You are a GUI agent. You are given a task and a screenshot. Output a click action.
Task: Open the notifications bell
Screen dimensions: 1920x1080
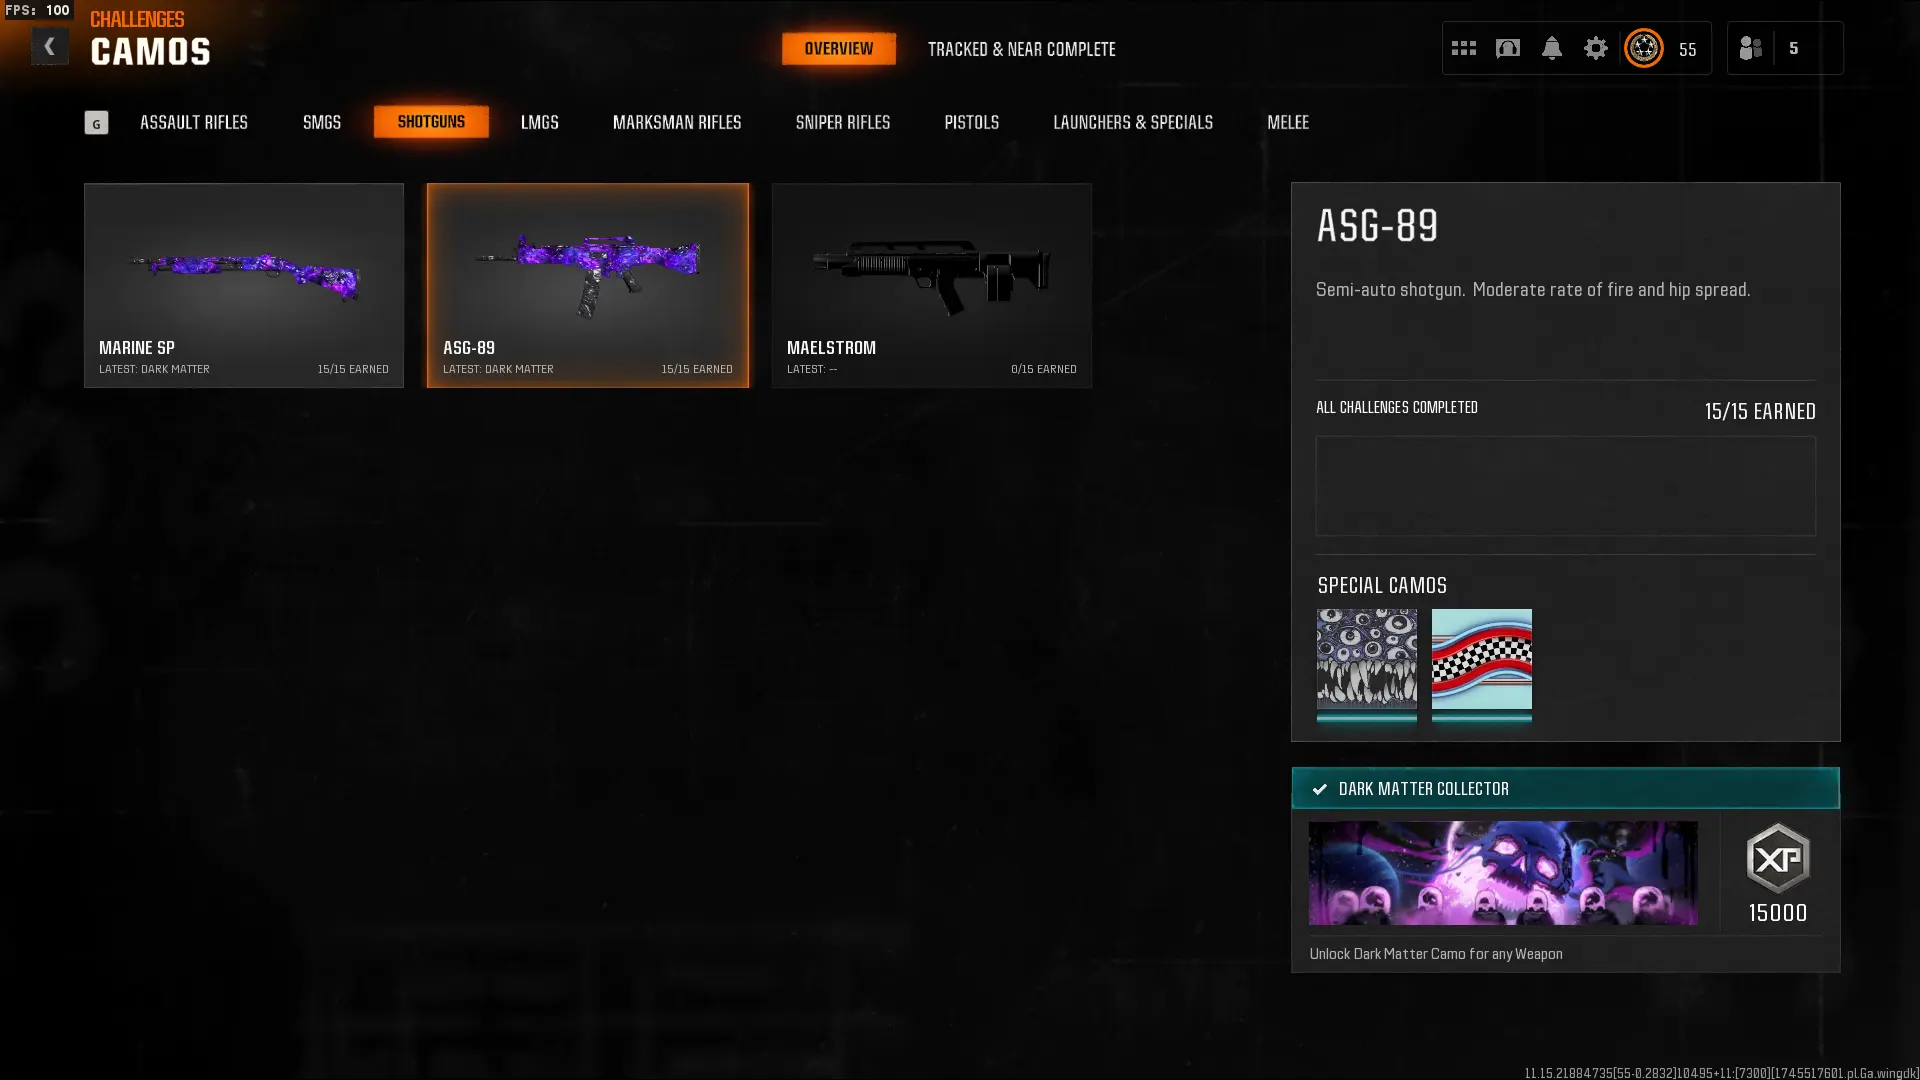(1551, 48)
